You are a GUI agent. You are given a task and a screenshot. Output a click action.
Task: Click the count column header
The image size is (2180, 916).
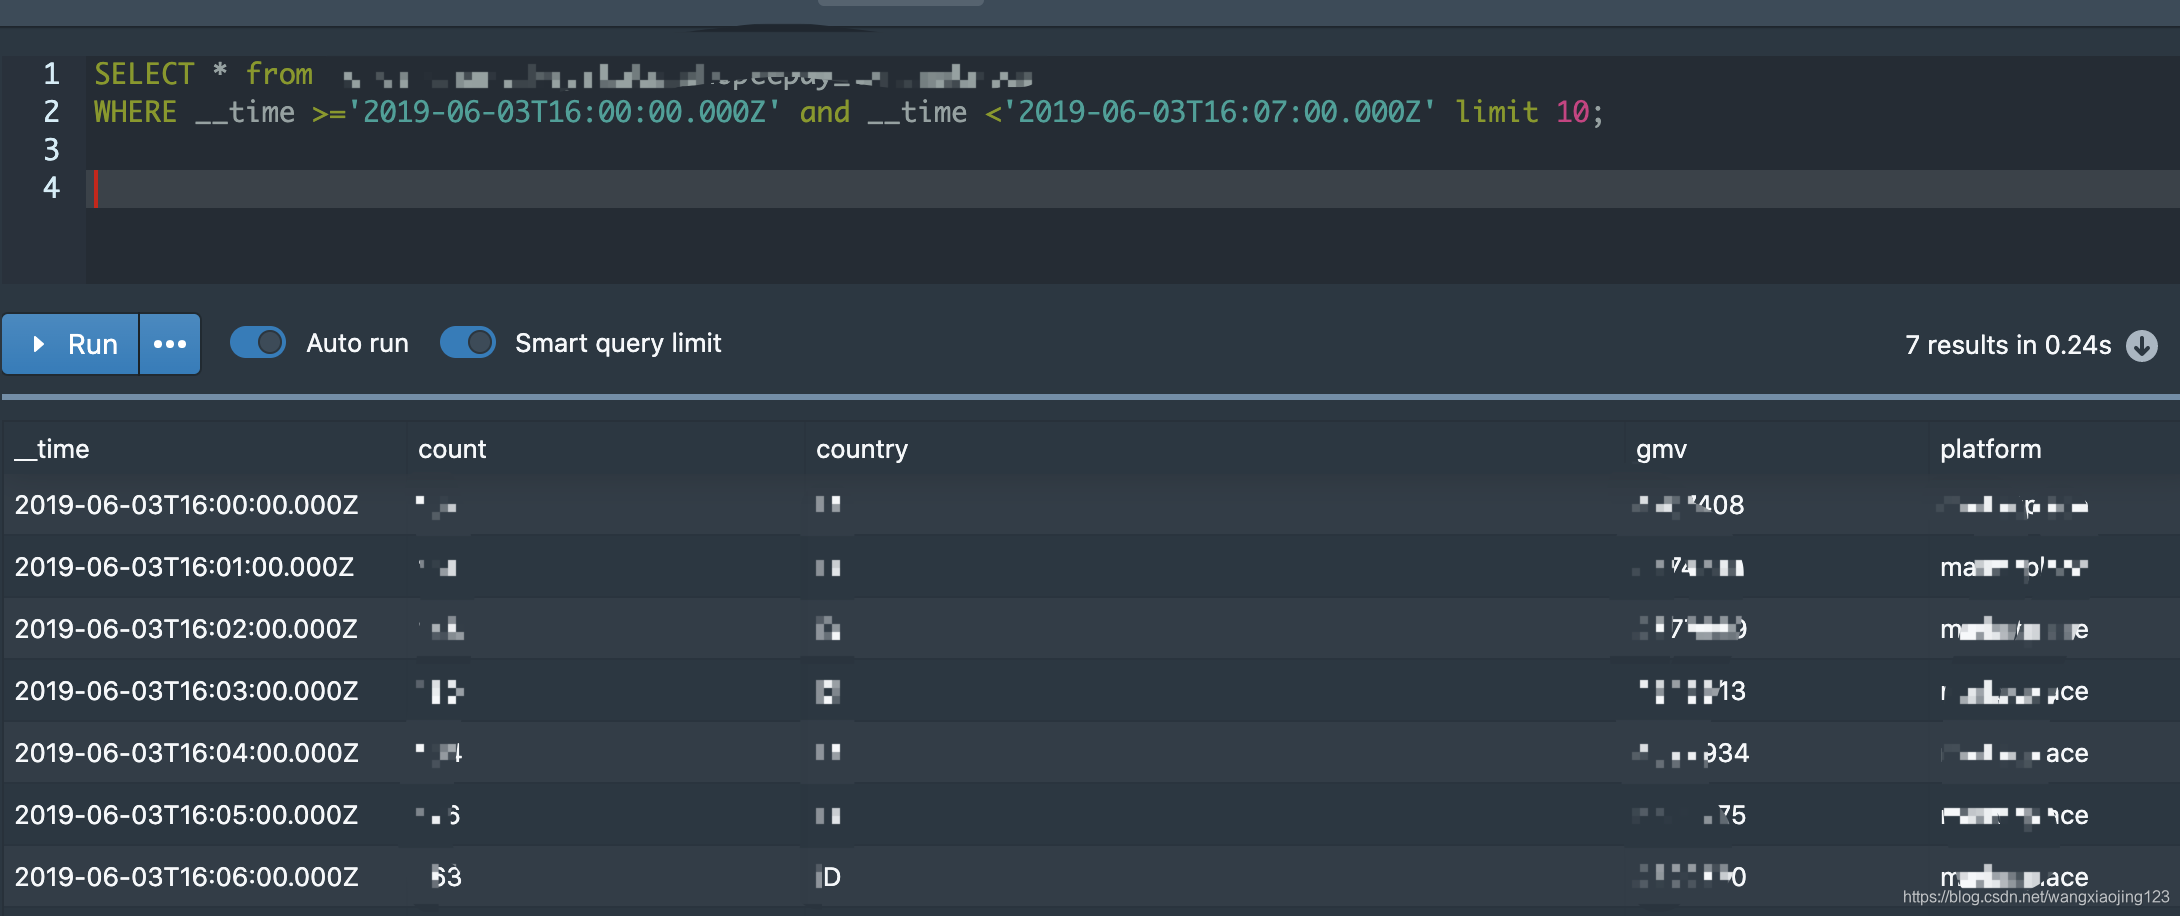coord(452,449)
